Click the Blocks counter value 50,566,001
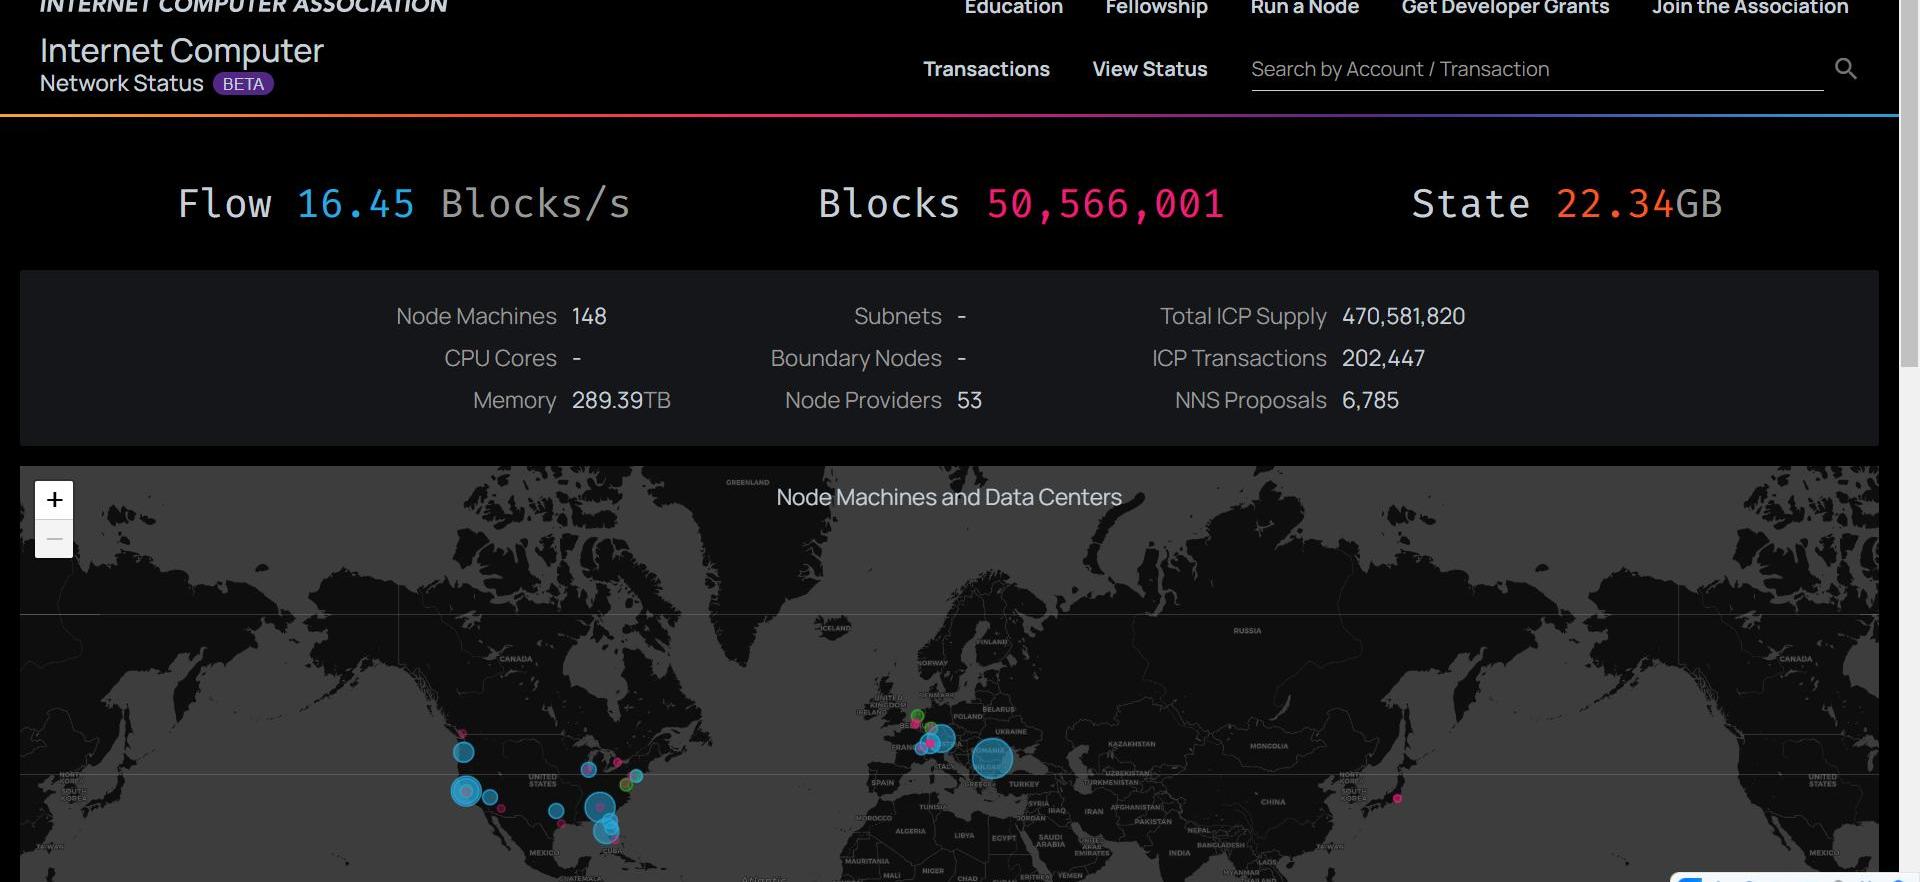1920x882 pixels. pos(1105,204)
